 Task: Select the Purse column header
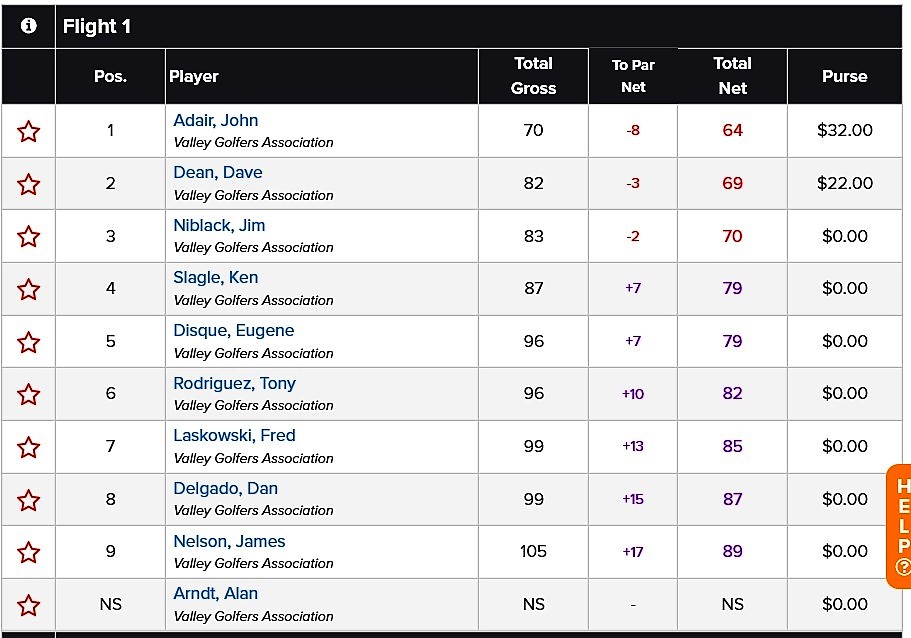[844, 76]
